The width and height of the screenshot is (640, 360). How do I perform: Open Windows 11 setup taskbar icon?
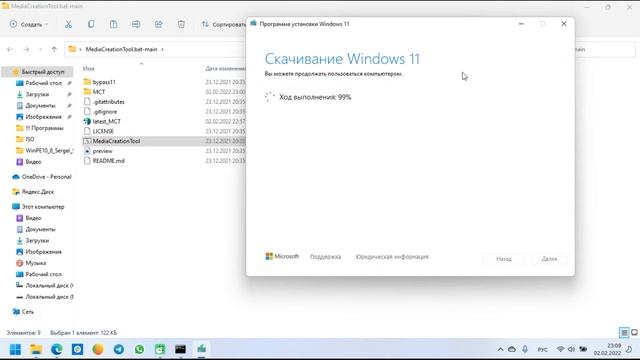[x=201, y=349]
